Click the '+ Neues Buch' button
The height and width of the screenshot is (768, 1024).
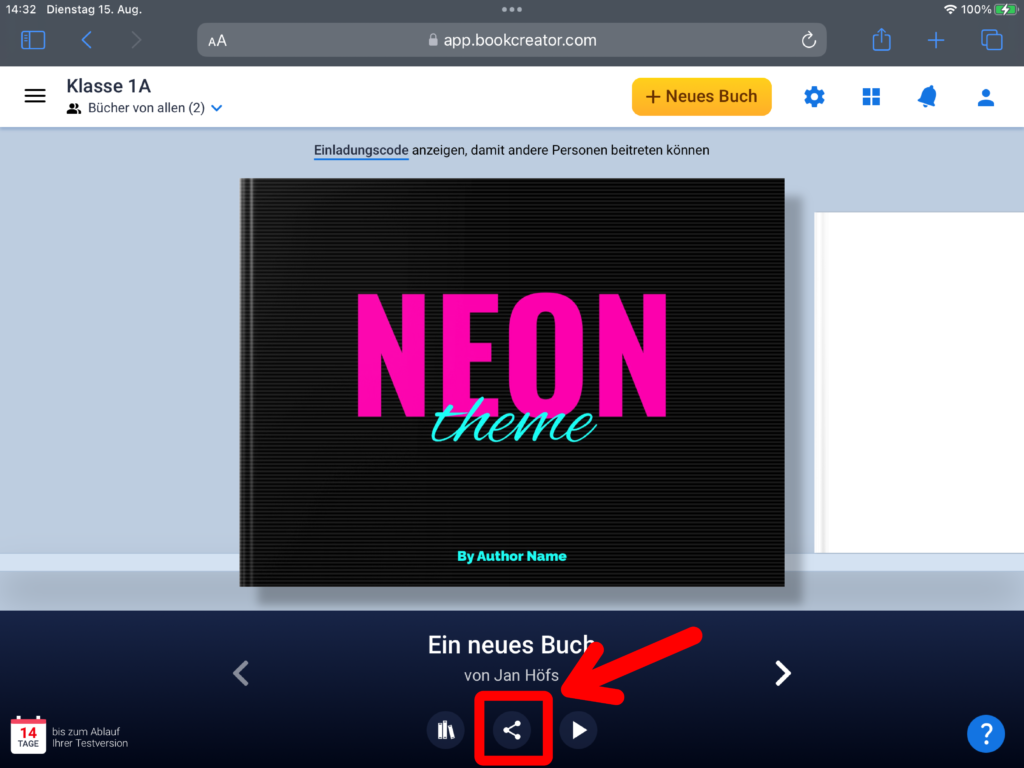click(701, 97)
